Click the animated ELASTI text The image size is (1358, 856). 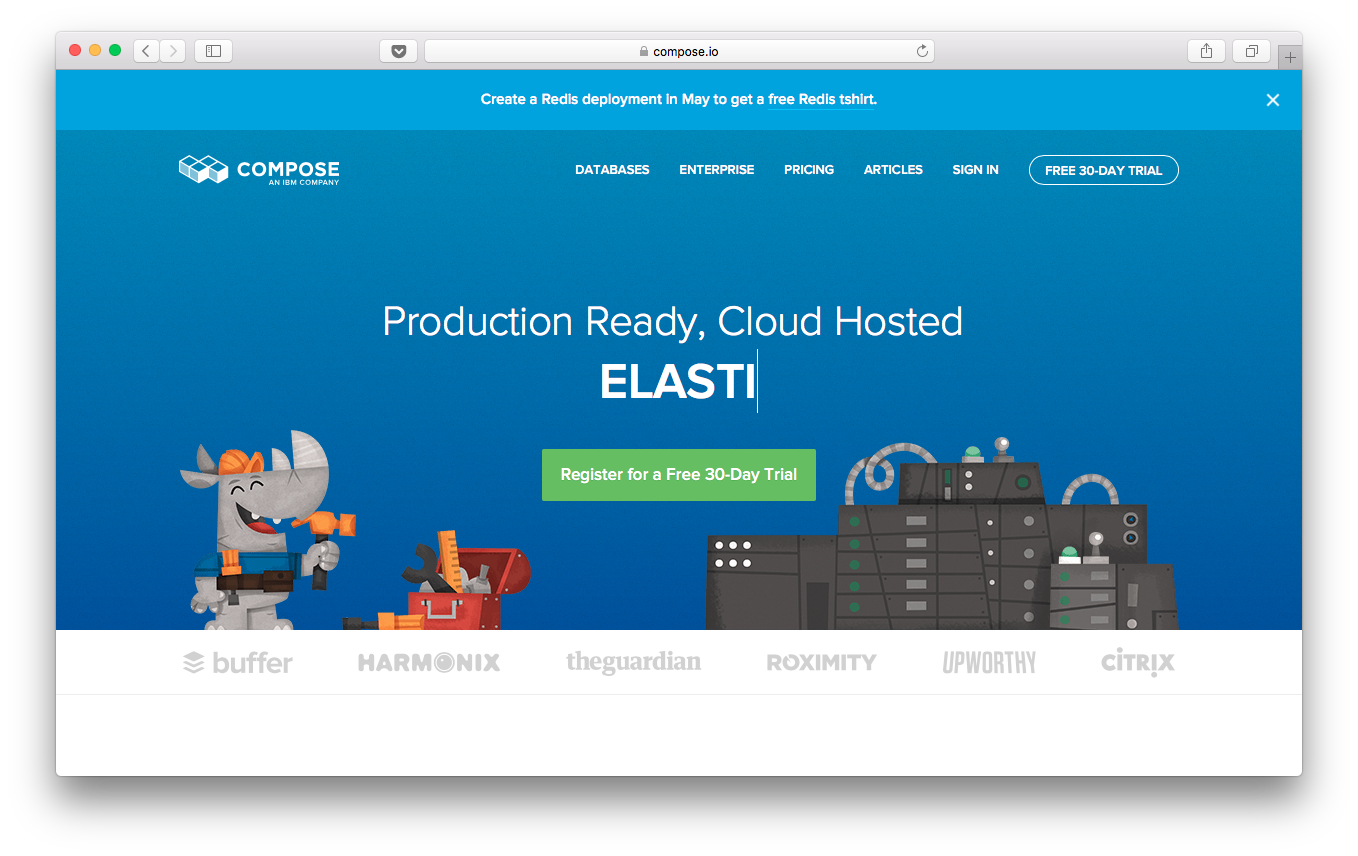677,382
